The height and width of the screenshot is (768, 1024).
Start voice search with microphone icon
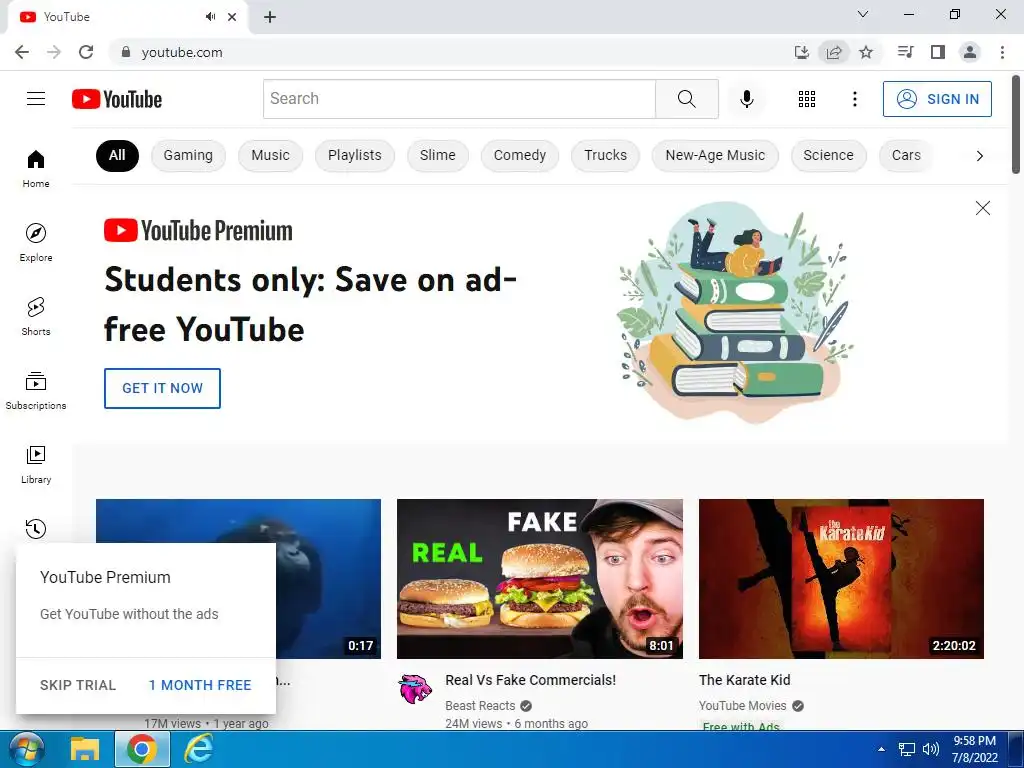click(x=746, y=99)
